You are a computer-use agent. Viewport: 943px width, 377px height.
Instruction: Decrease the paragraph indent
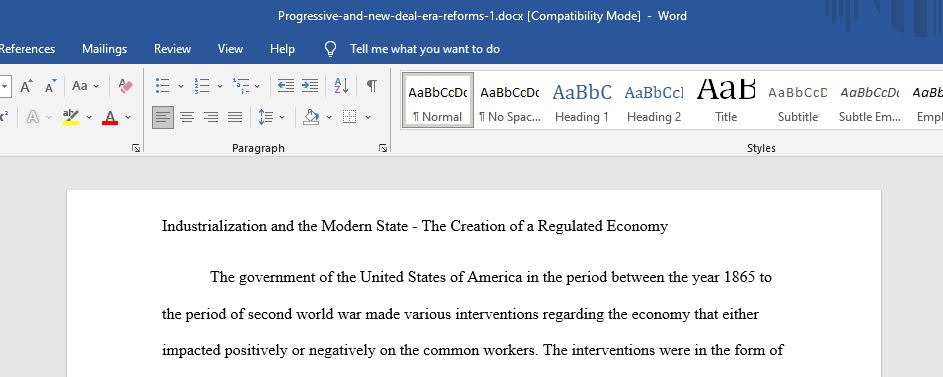coord(286,86)
